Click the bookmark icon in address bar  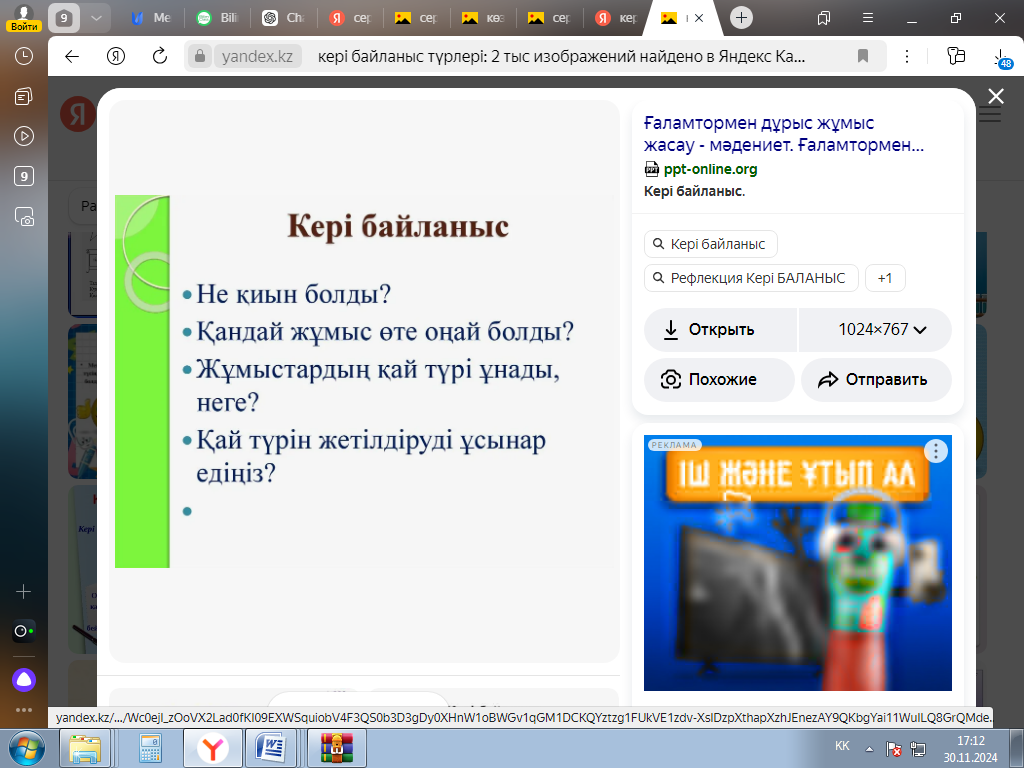(862, 56)
